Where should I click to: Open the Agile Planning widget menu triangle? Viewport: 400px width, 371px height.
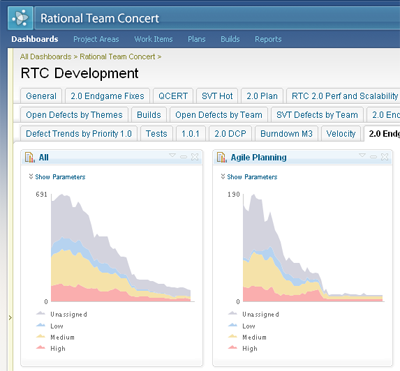362,155
